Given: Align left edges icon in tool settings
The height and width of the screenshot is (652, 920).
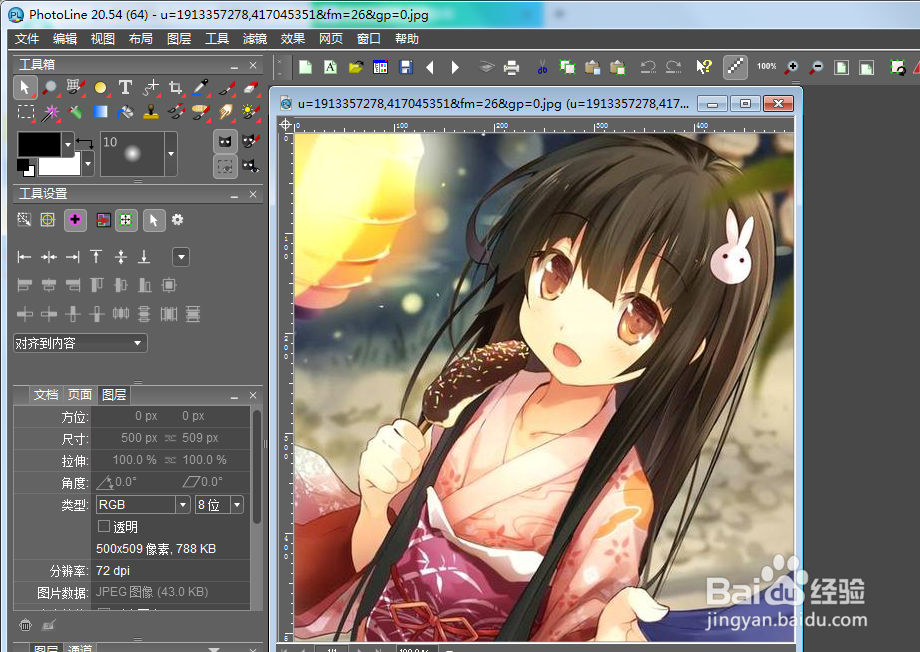Looking at the screenshot, I should [x=24, y=256].
